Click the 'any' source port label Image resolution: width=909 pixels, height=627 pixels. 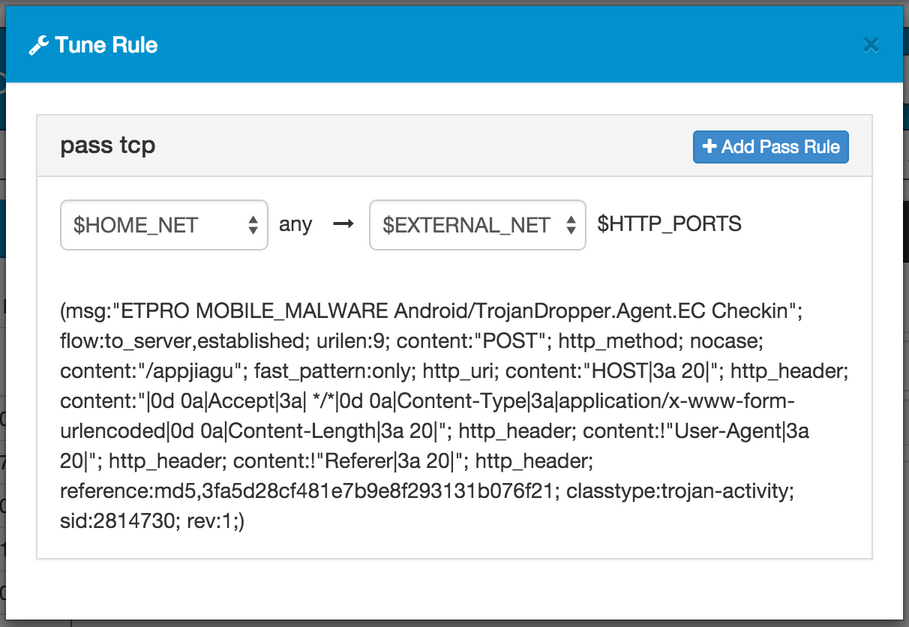pos(296,224)
